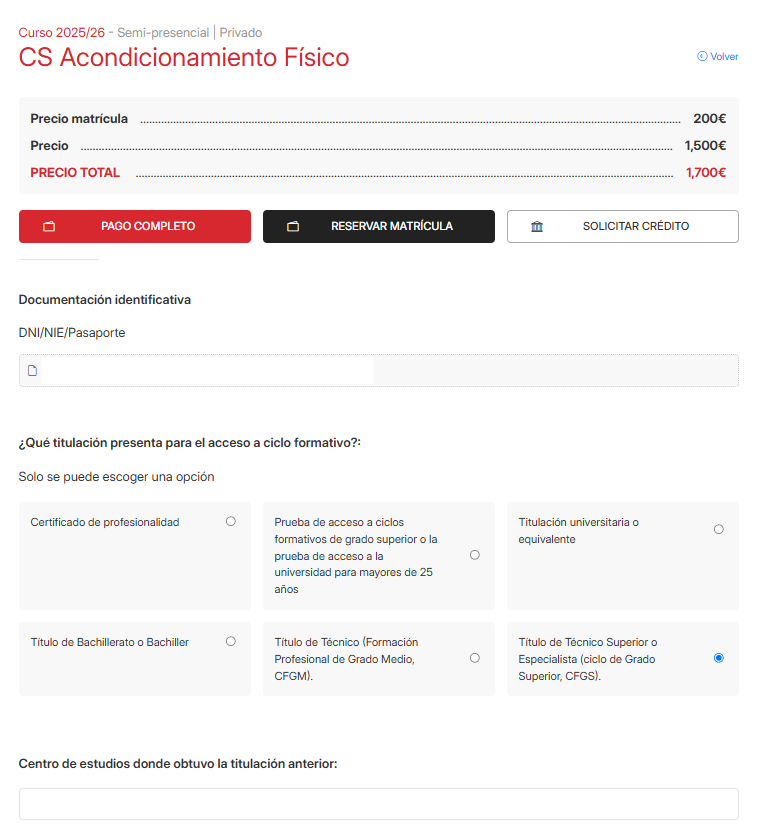The image size is (780, 836).
Task: Click the Título de Técnico Superior card text
Action: [588, 659]
